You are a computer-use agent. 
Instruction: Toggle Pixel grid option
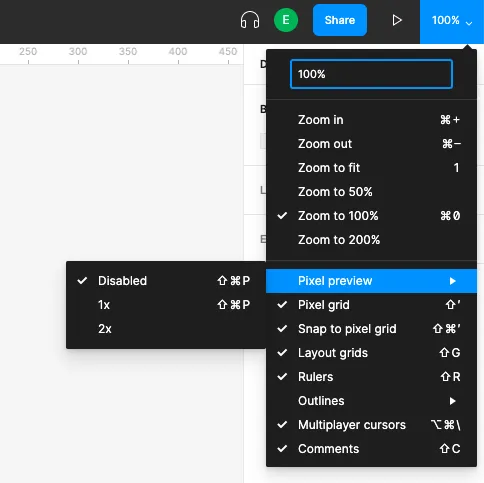tap(371, 305)
